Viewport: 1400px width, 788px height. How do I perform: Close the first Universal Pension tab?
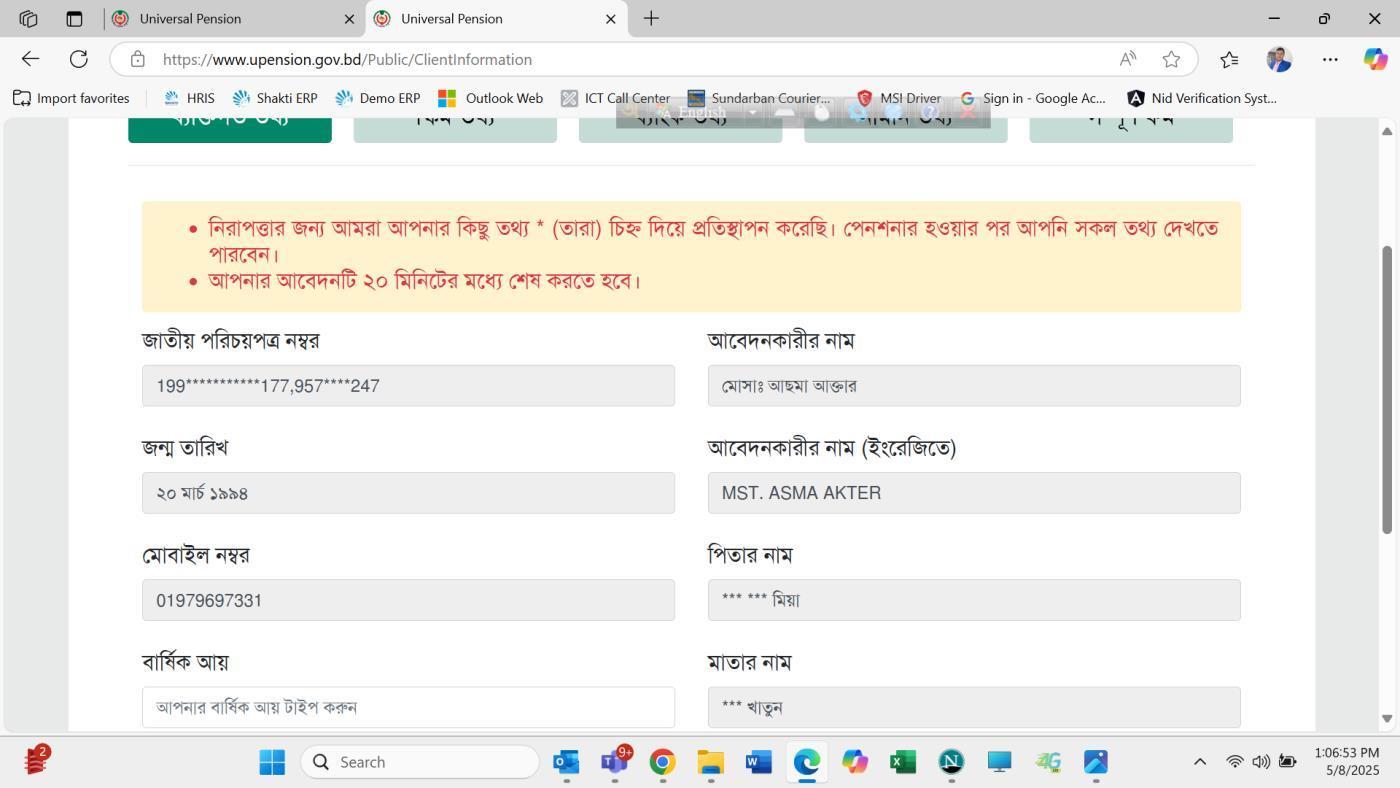349,19
